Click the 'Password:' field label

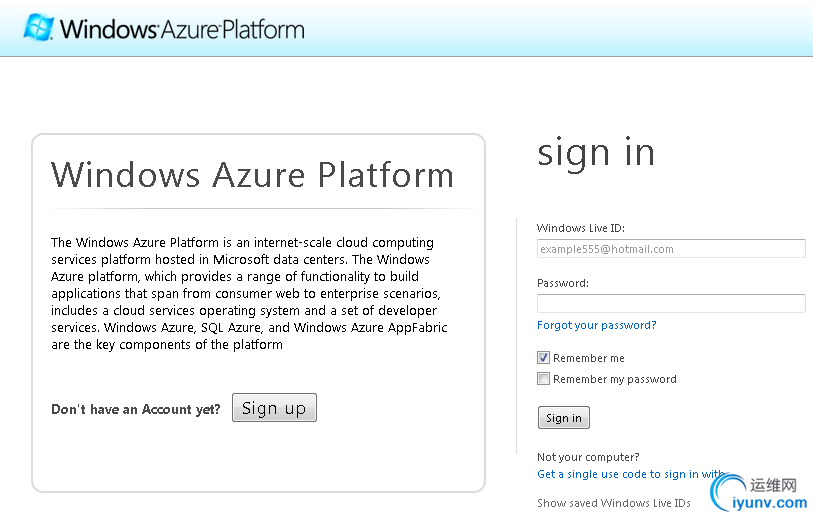click(x=562, y=283)
